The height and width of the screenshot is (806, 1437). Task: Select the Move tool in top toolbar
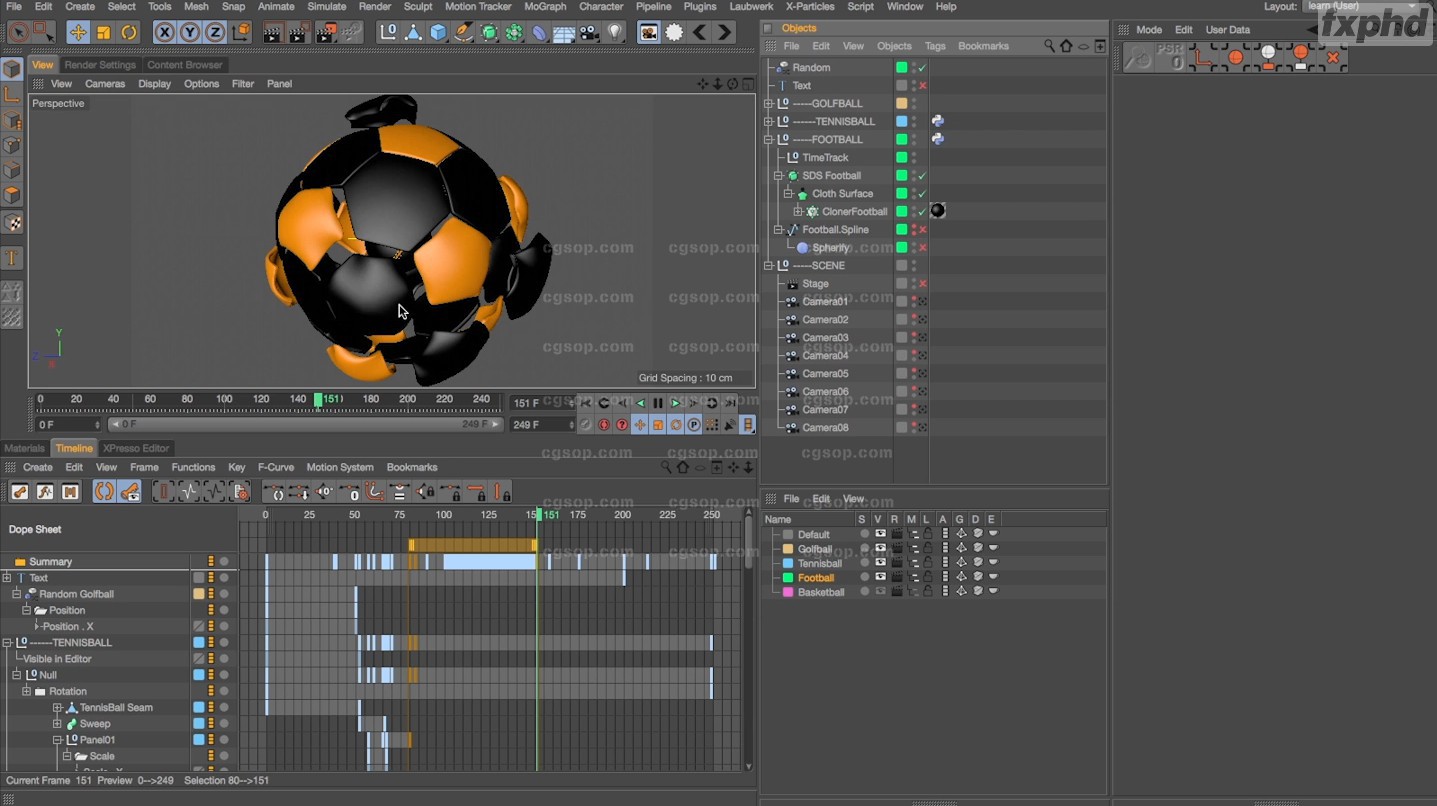click(77, 32)
